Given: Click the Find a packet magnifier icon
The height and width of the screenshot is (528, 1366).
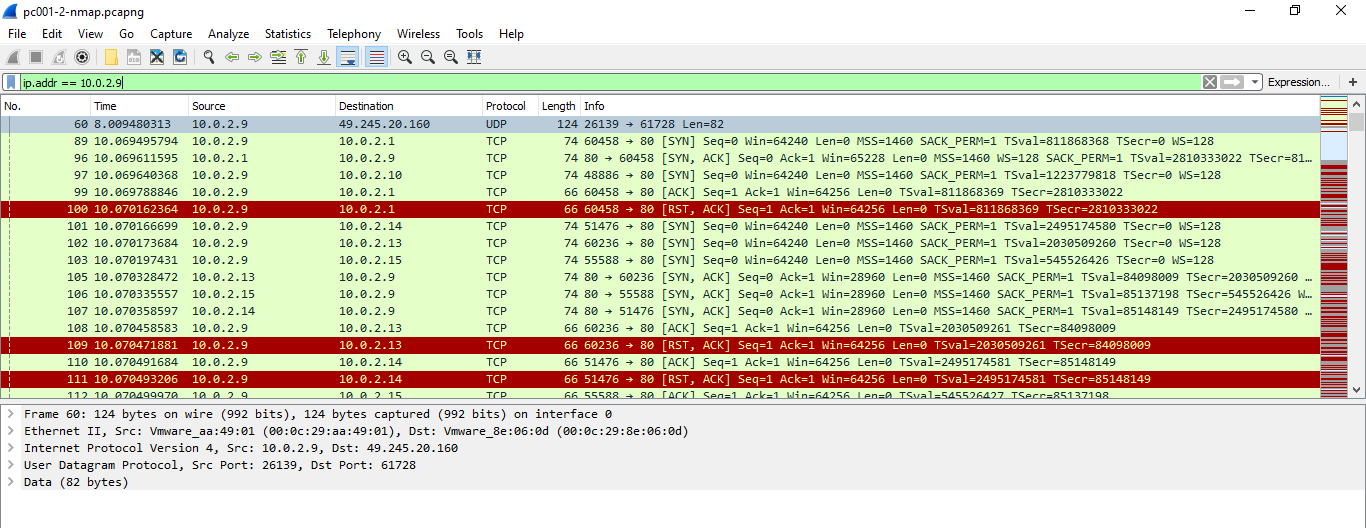Looking at the screenshot, I should (x=209, y=57).
